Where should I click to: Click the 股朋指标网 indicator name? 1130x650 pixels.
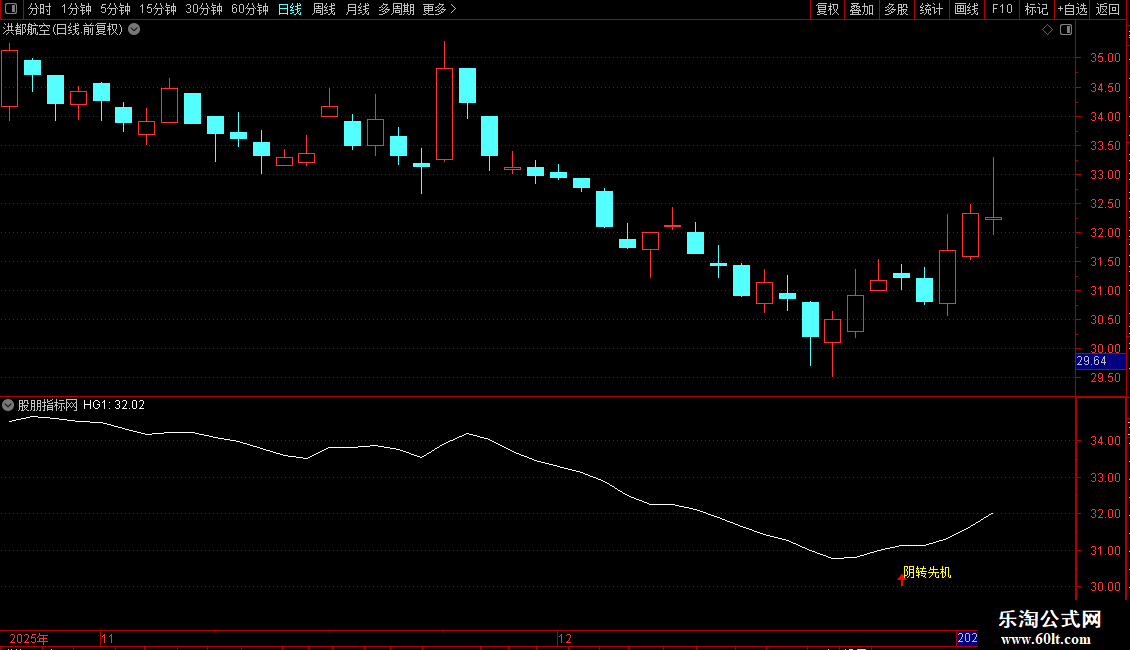(x=48, y=405)
